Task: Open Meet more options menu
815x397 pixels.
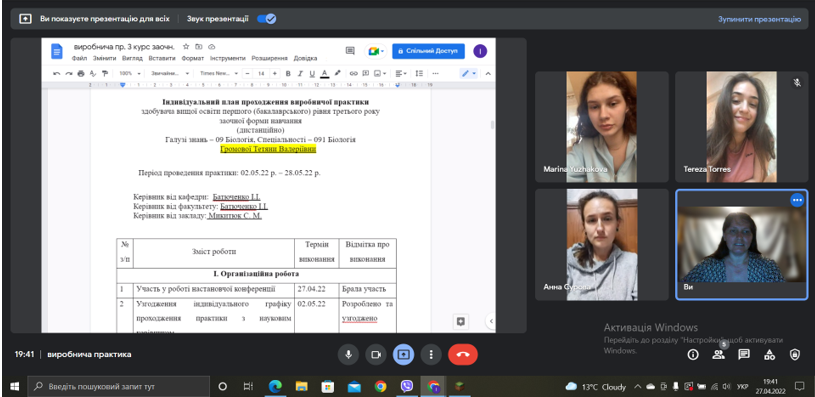Action: (x=431, y=354)
